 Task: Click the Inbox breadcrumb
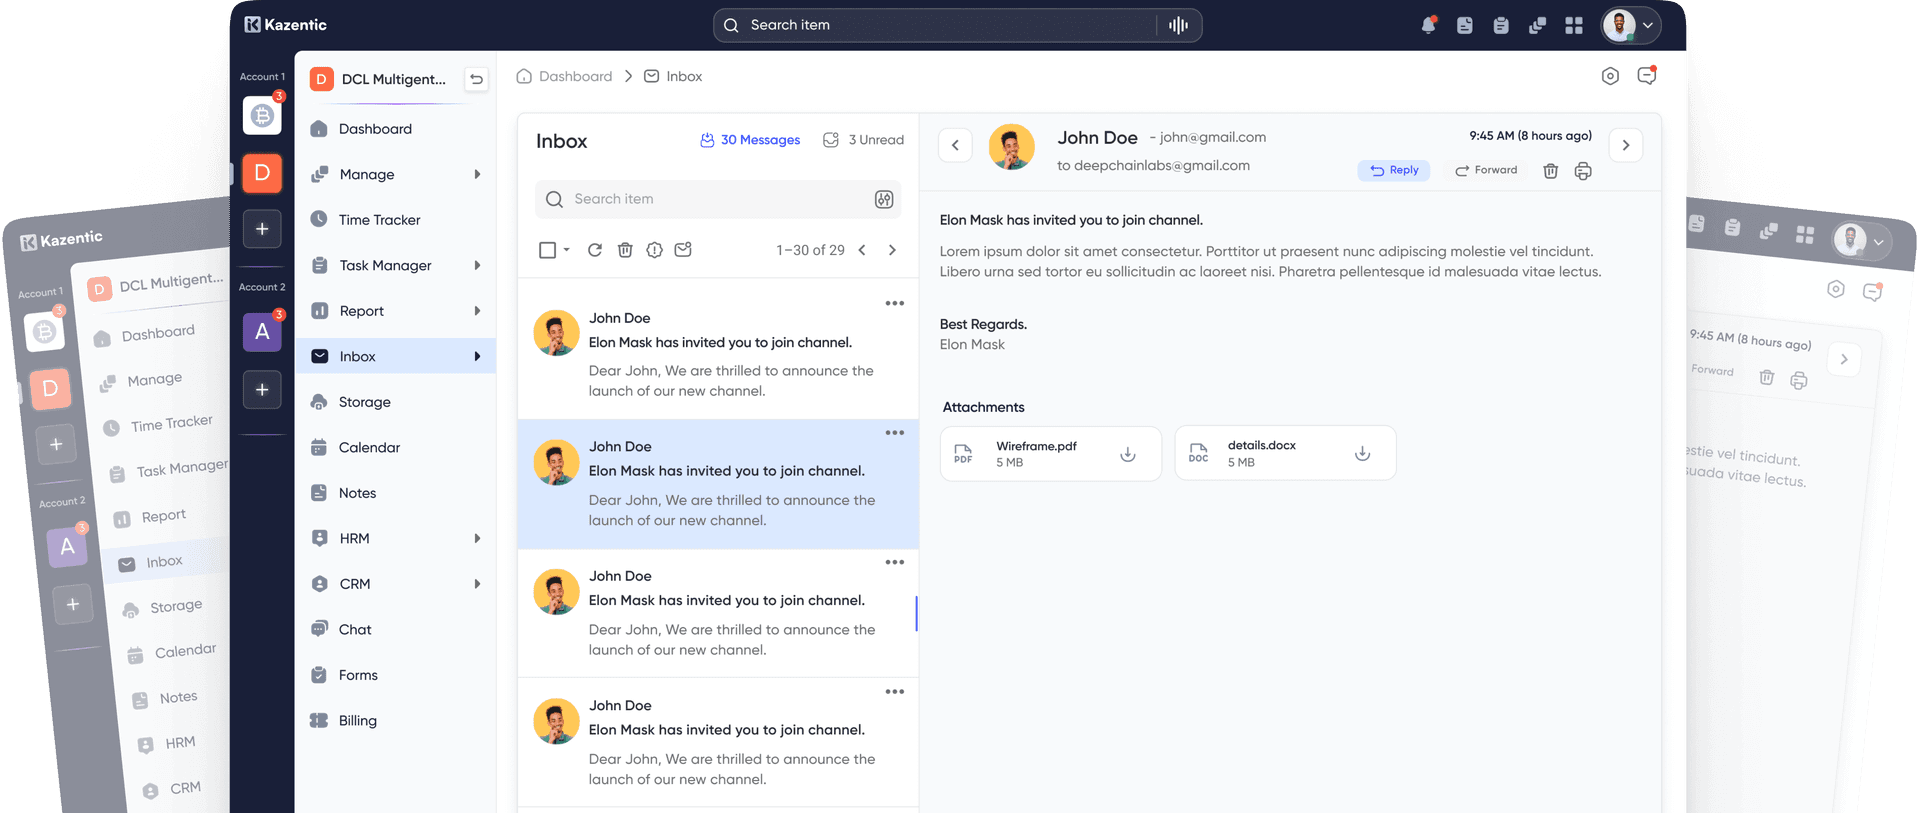click(x=673, y=76)
